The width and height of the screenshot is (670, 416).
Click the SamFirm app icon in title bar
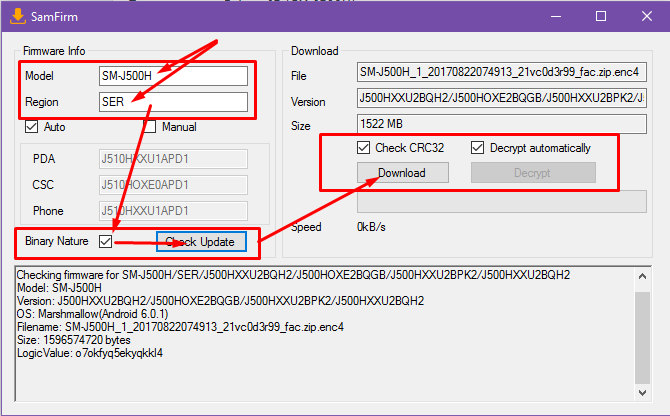coord(17,16)
